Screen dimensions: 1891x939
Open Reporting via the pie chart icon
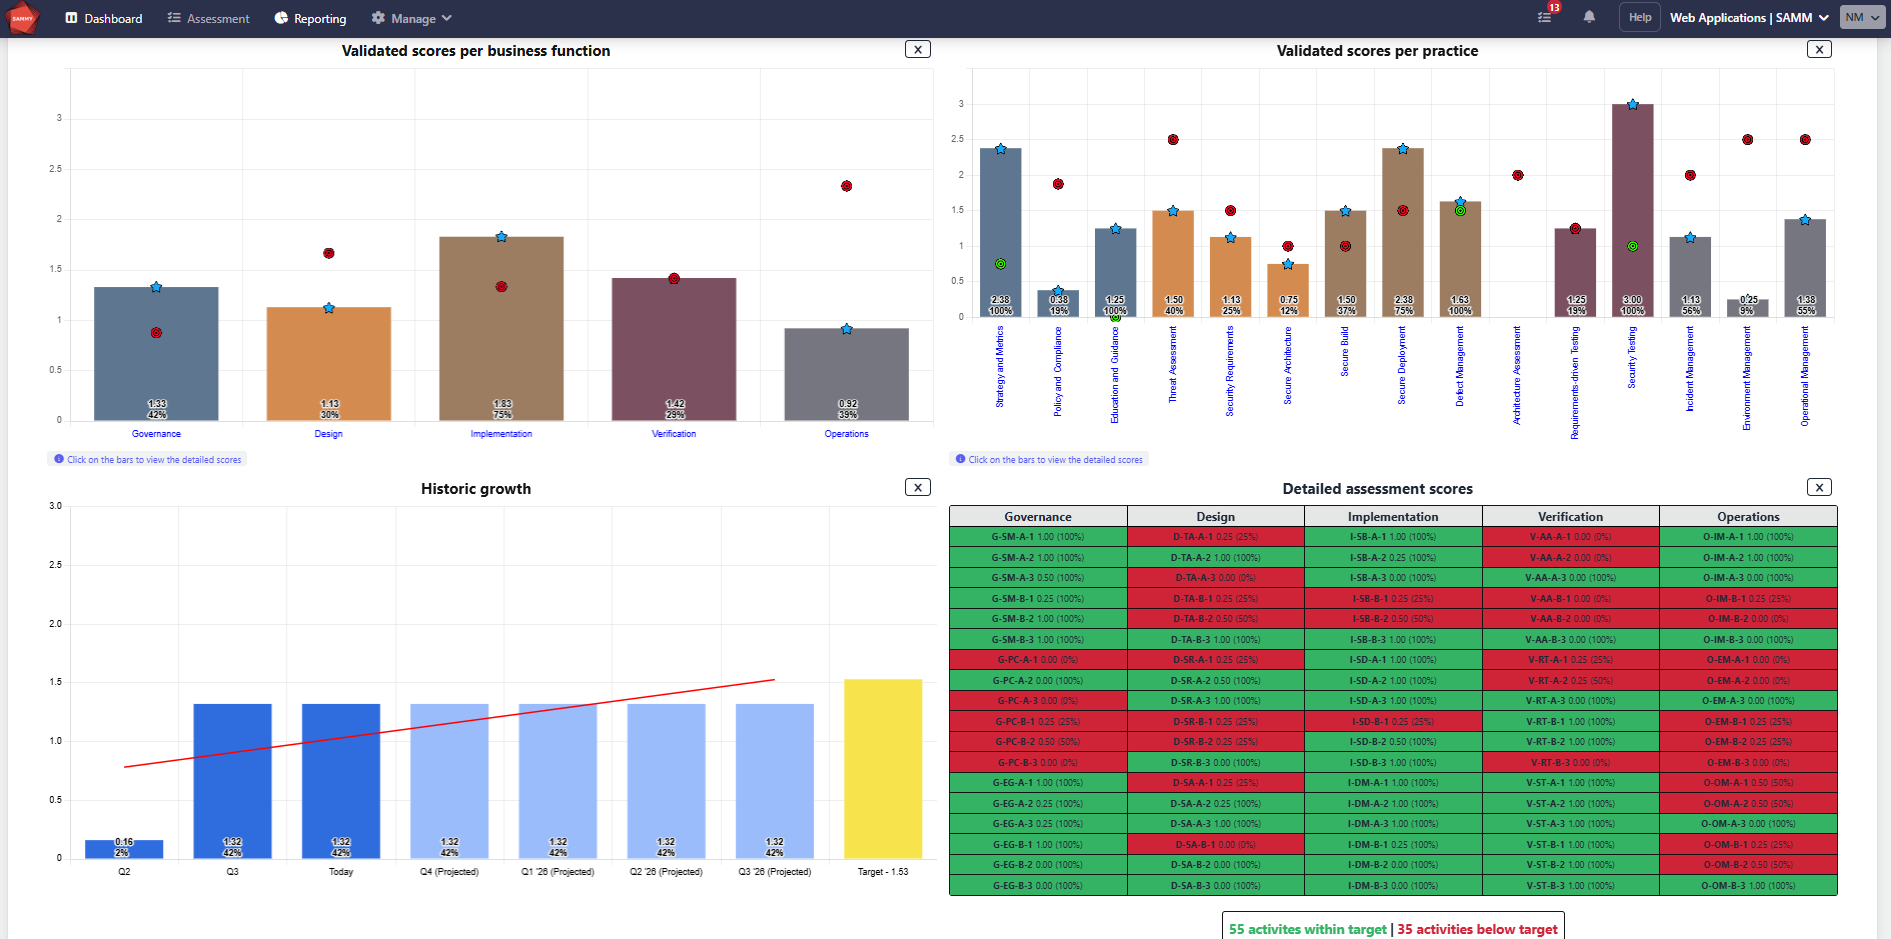(x=278, y=17)
